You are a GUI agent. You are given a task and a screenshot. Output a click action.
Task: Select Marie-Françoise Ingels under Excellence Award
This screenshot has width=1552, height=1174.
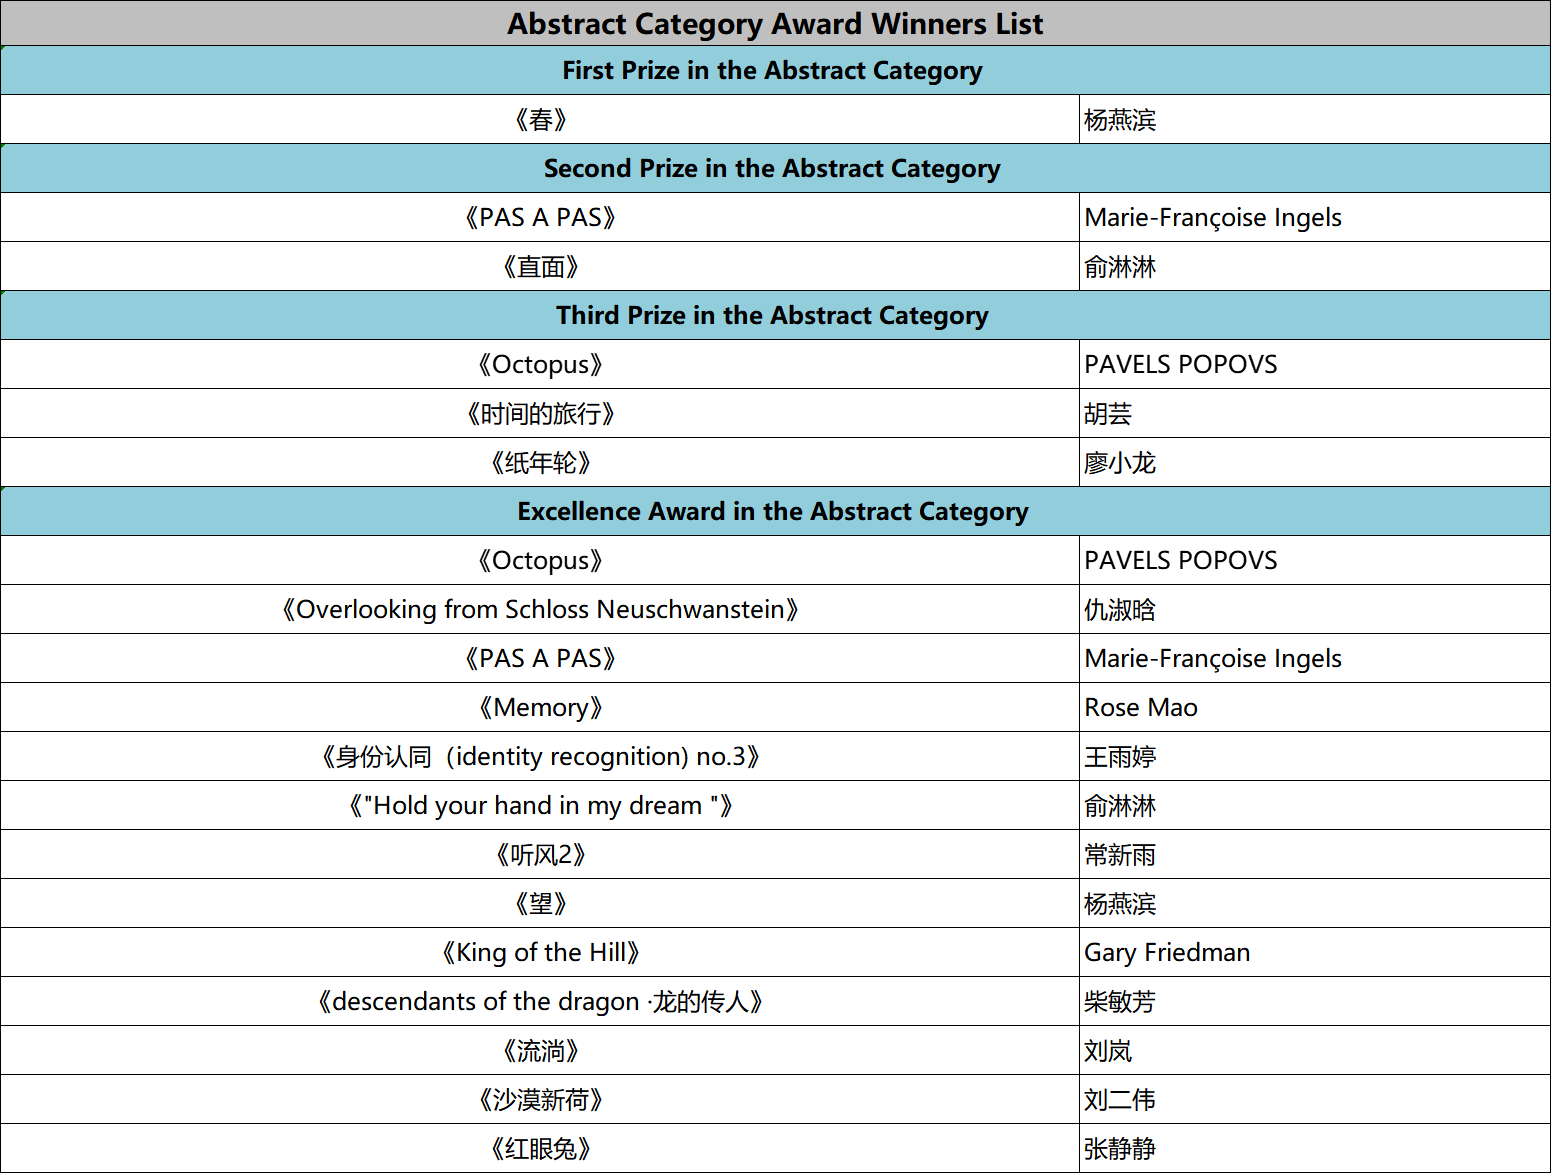[x=1315, y=658]
